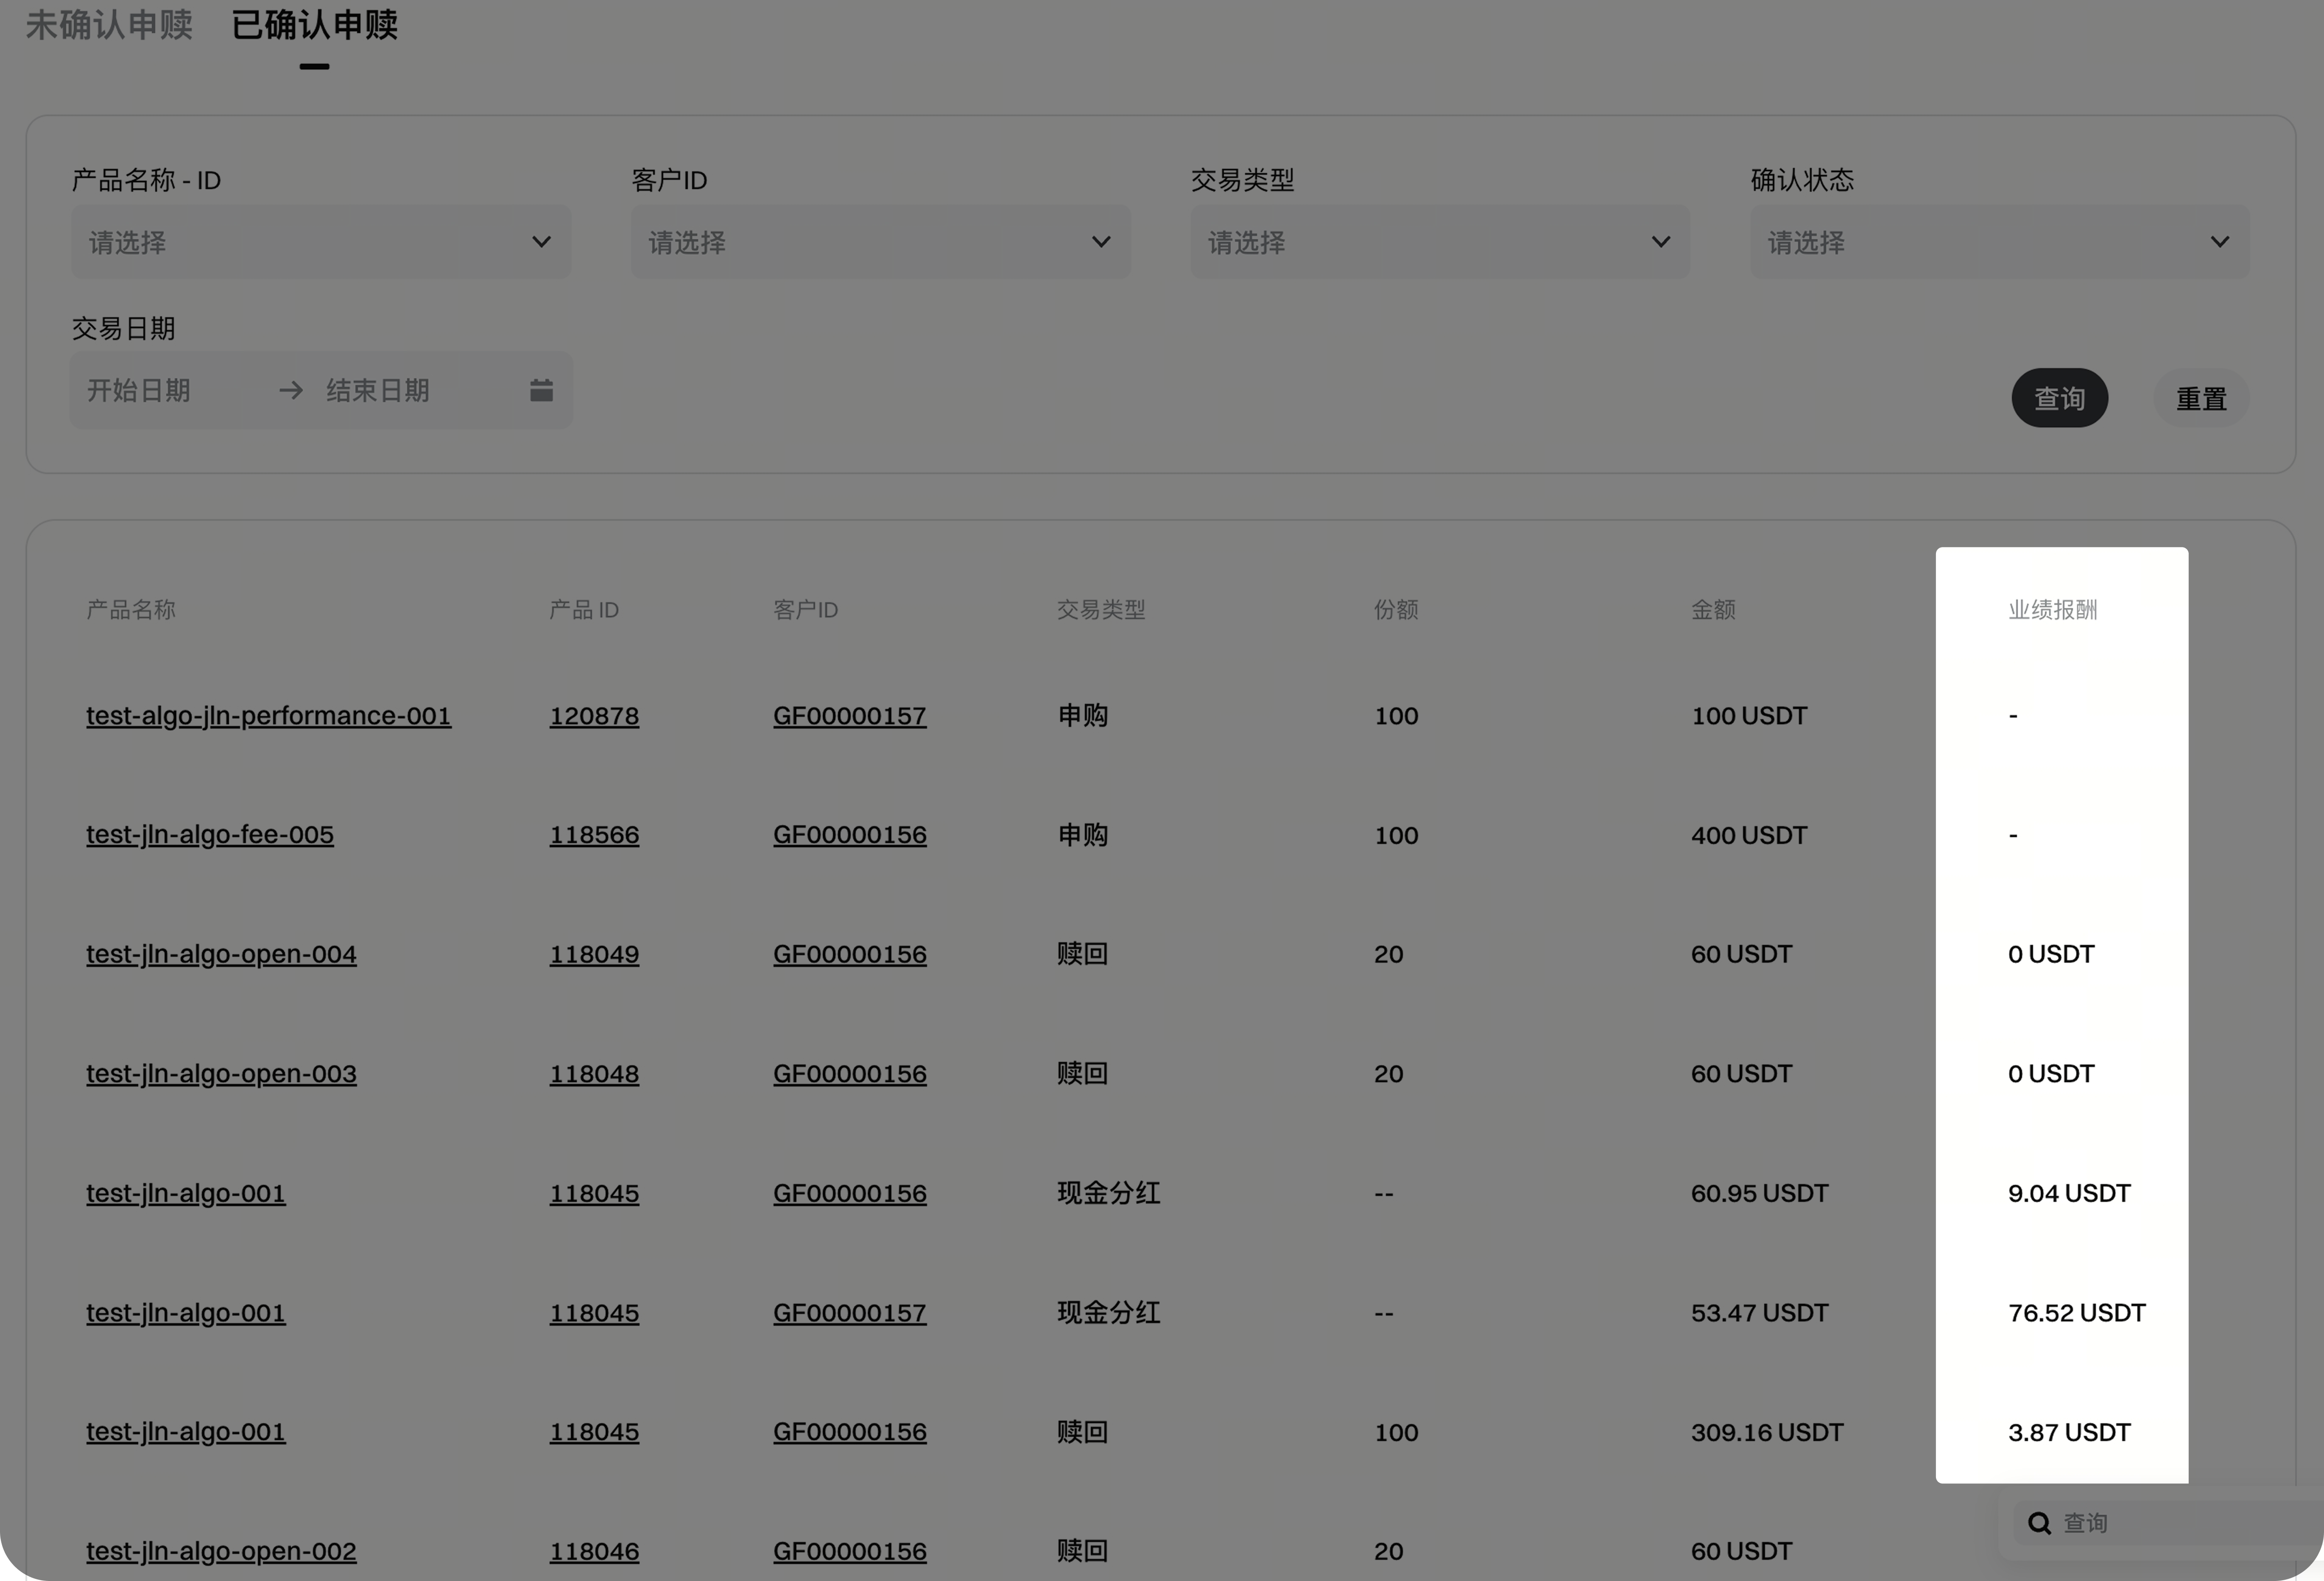Click product ID link 118049

(594, 954)
